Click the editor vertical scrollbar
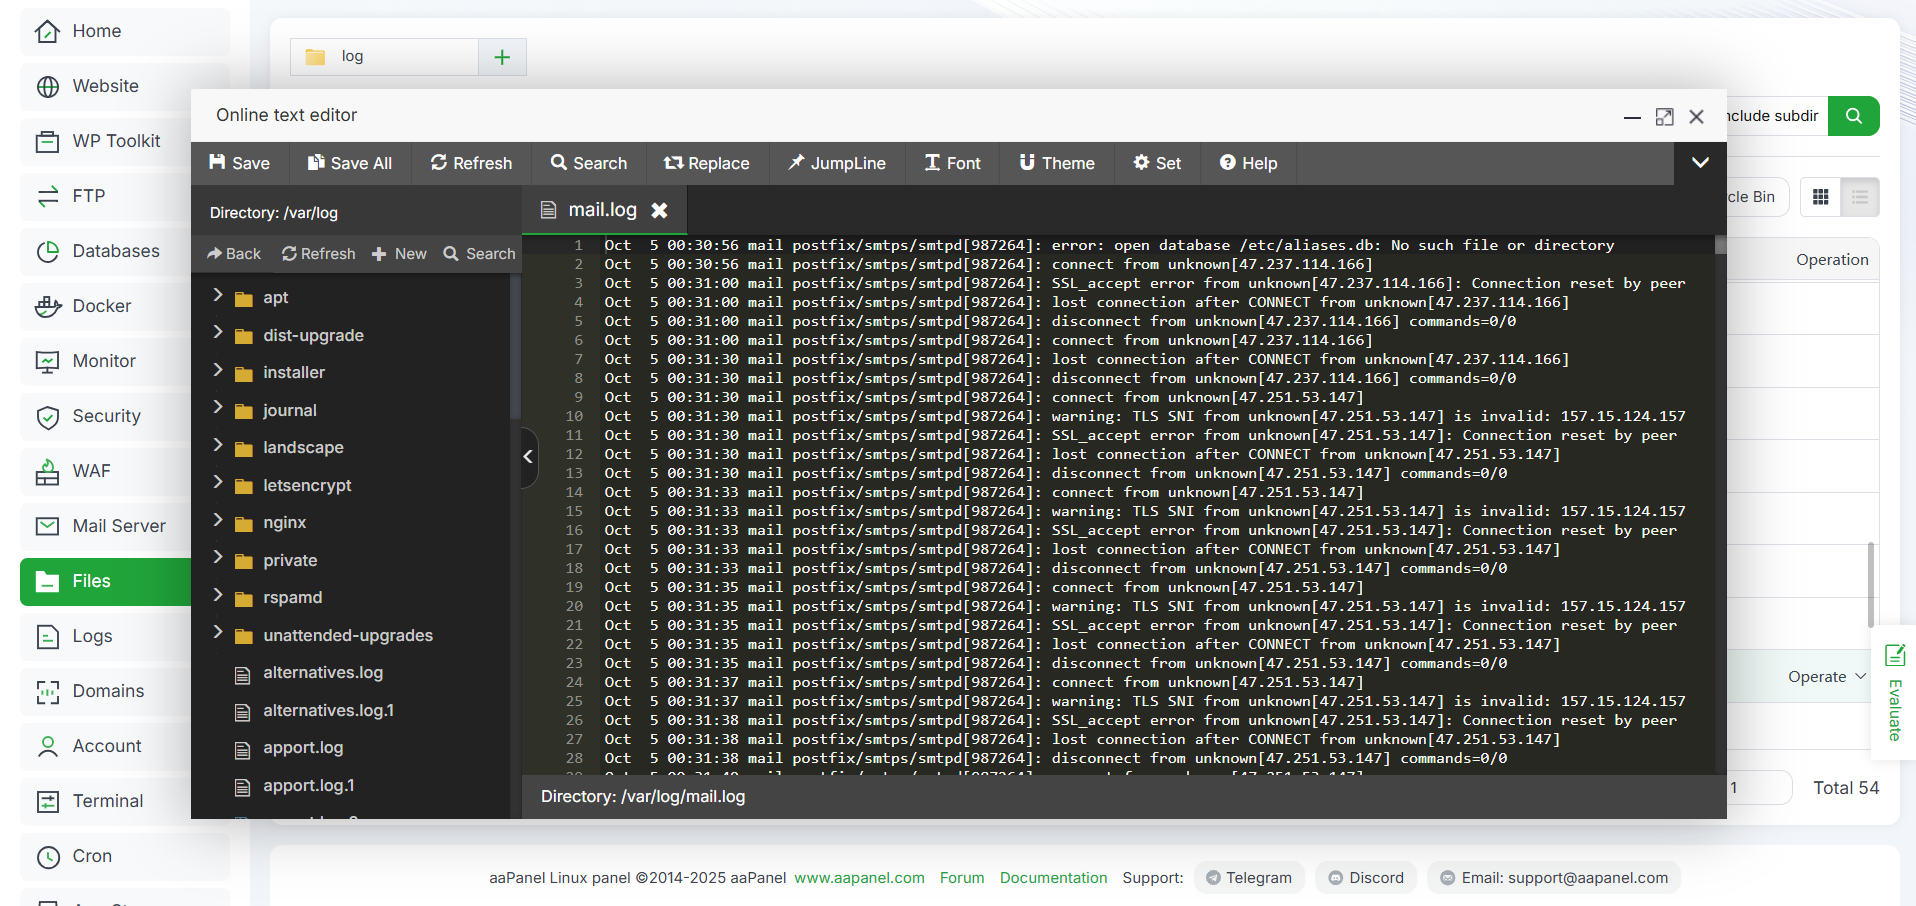Image resolution: width=1916 pixels, height=906 pixels. pyautogui.click(x=1720, y=504)
